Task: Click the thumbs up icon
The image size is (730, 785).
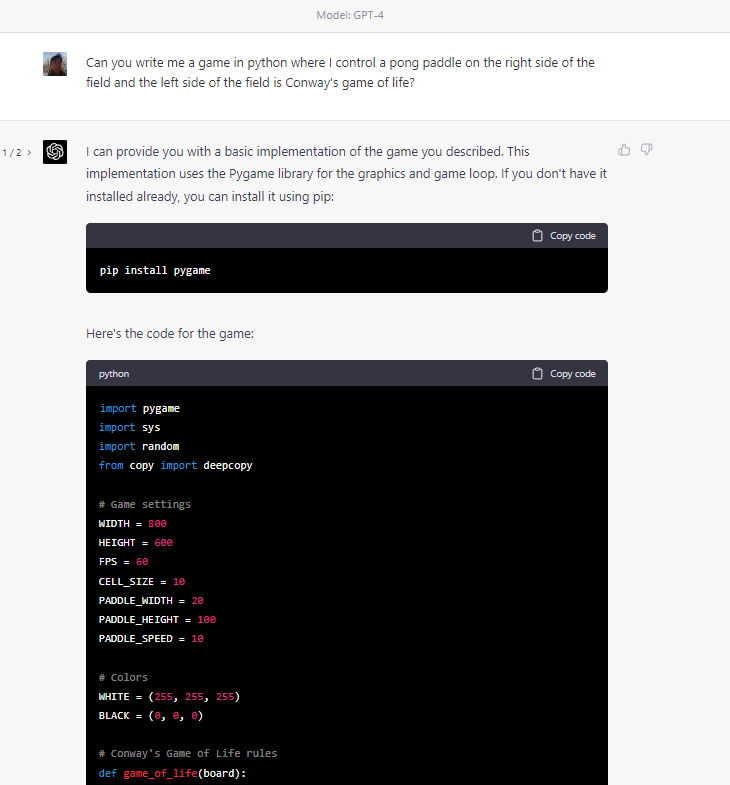Action: [624, 150]
